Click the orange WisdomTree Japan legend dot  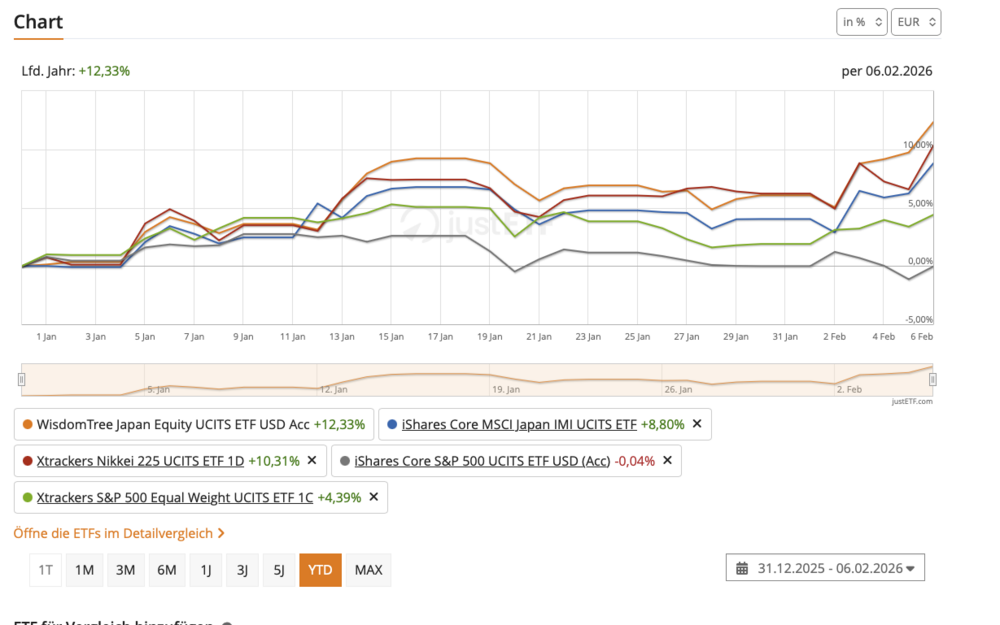coord(27,424)
